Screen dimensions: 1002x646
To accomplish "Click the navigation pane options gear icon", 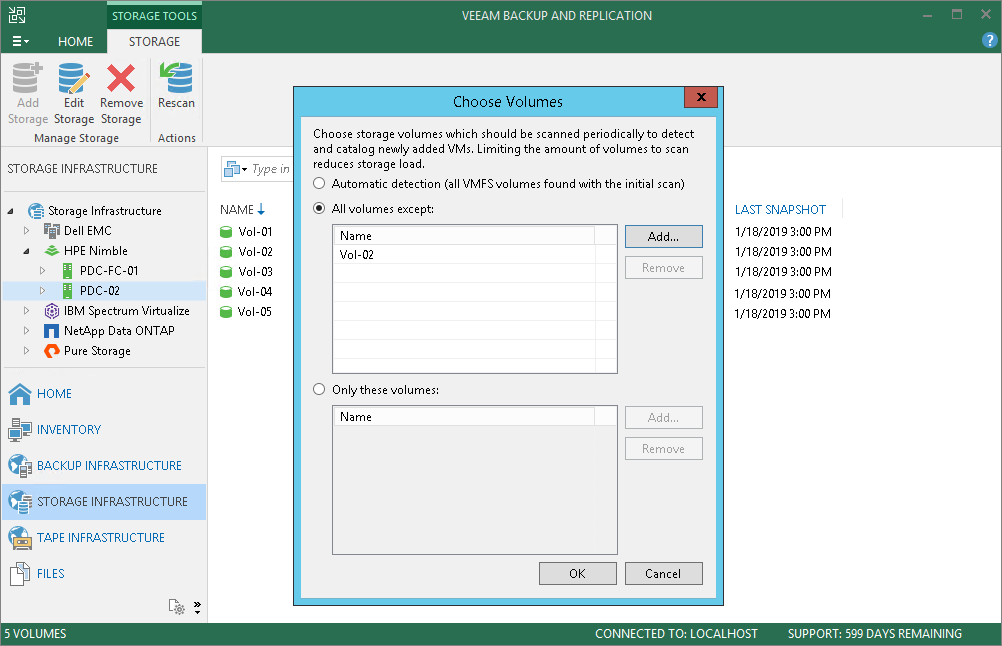I will [176, 606].
